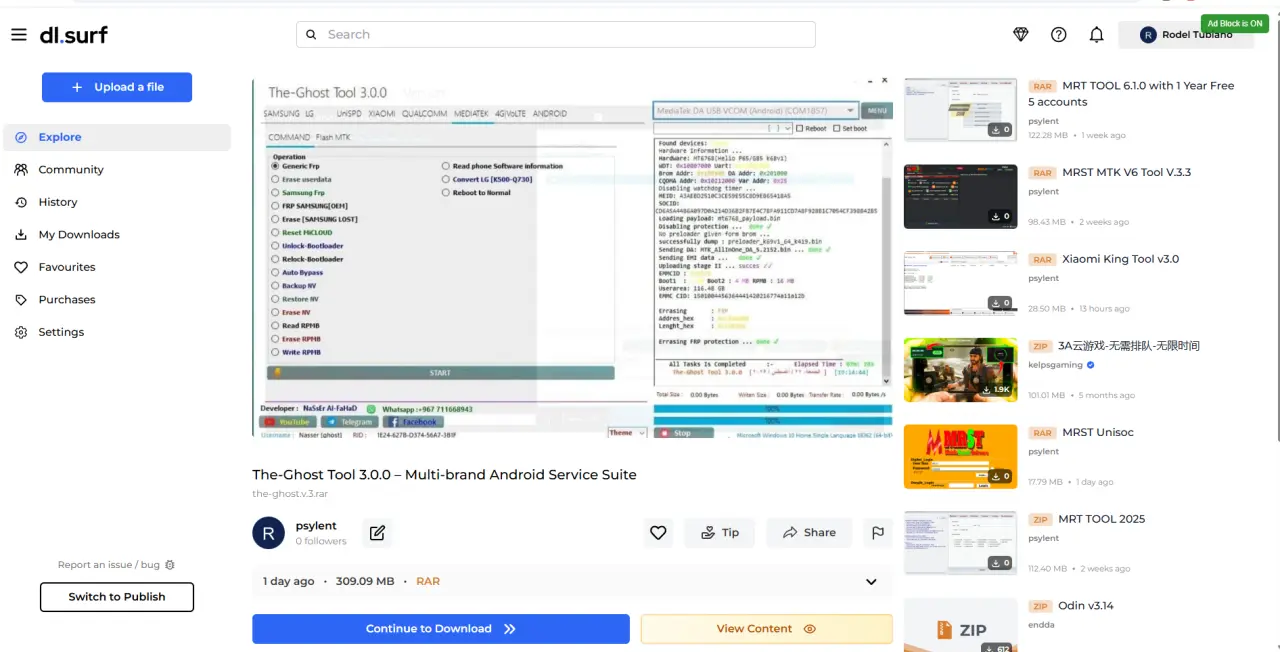Click Continue to Download
Image resolution: width=1280 pixels, height=652 pixels.
[x=441, y=629]
